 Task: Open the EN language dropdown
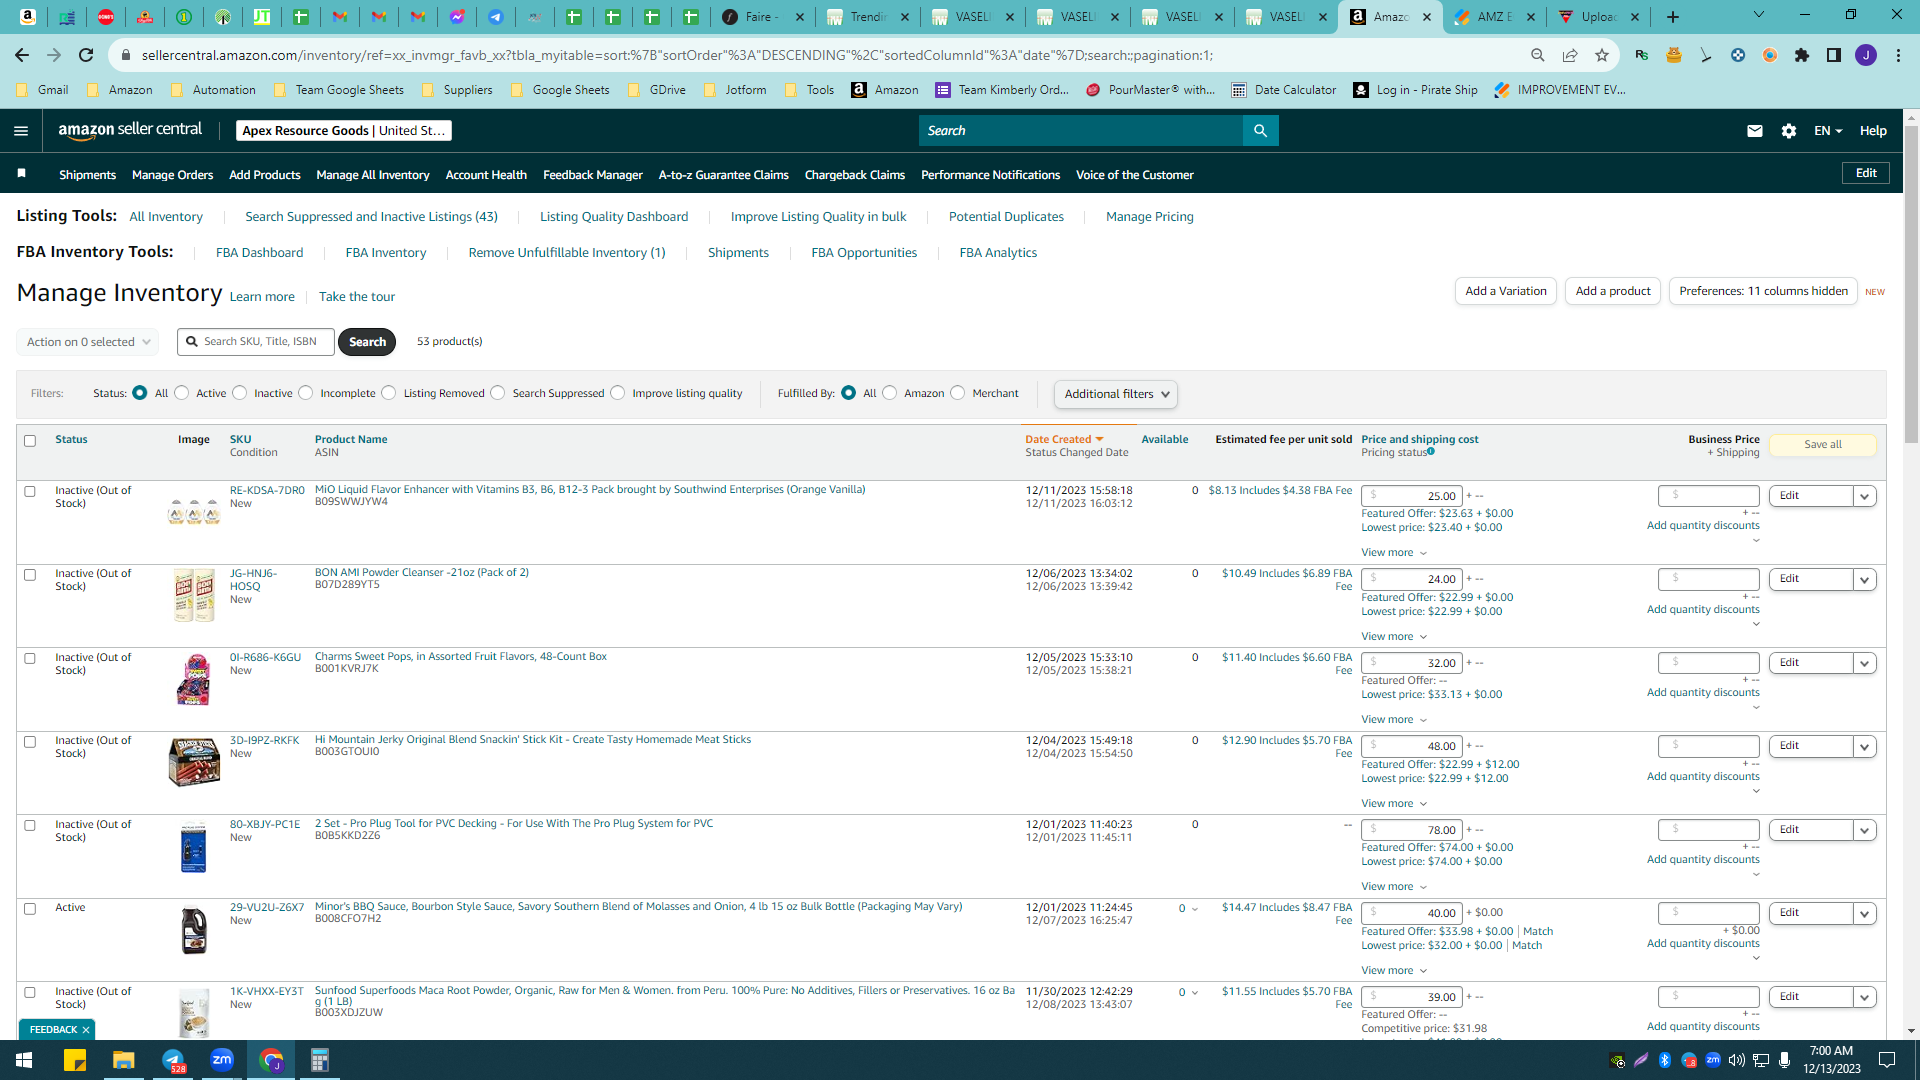[1828, 131]
